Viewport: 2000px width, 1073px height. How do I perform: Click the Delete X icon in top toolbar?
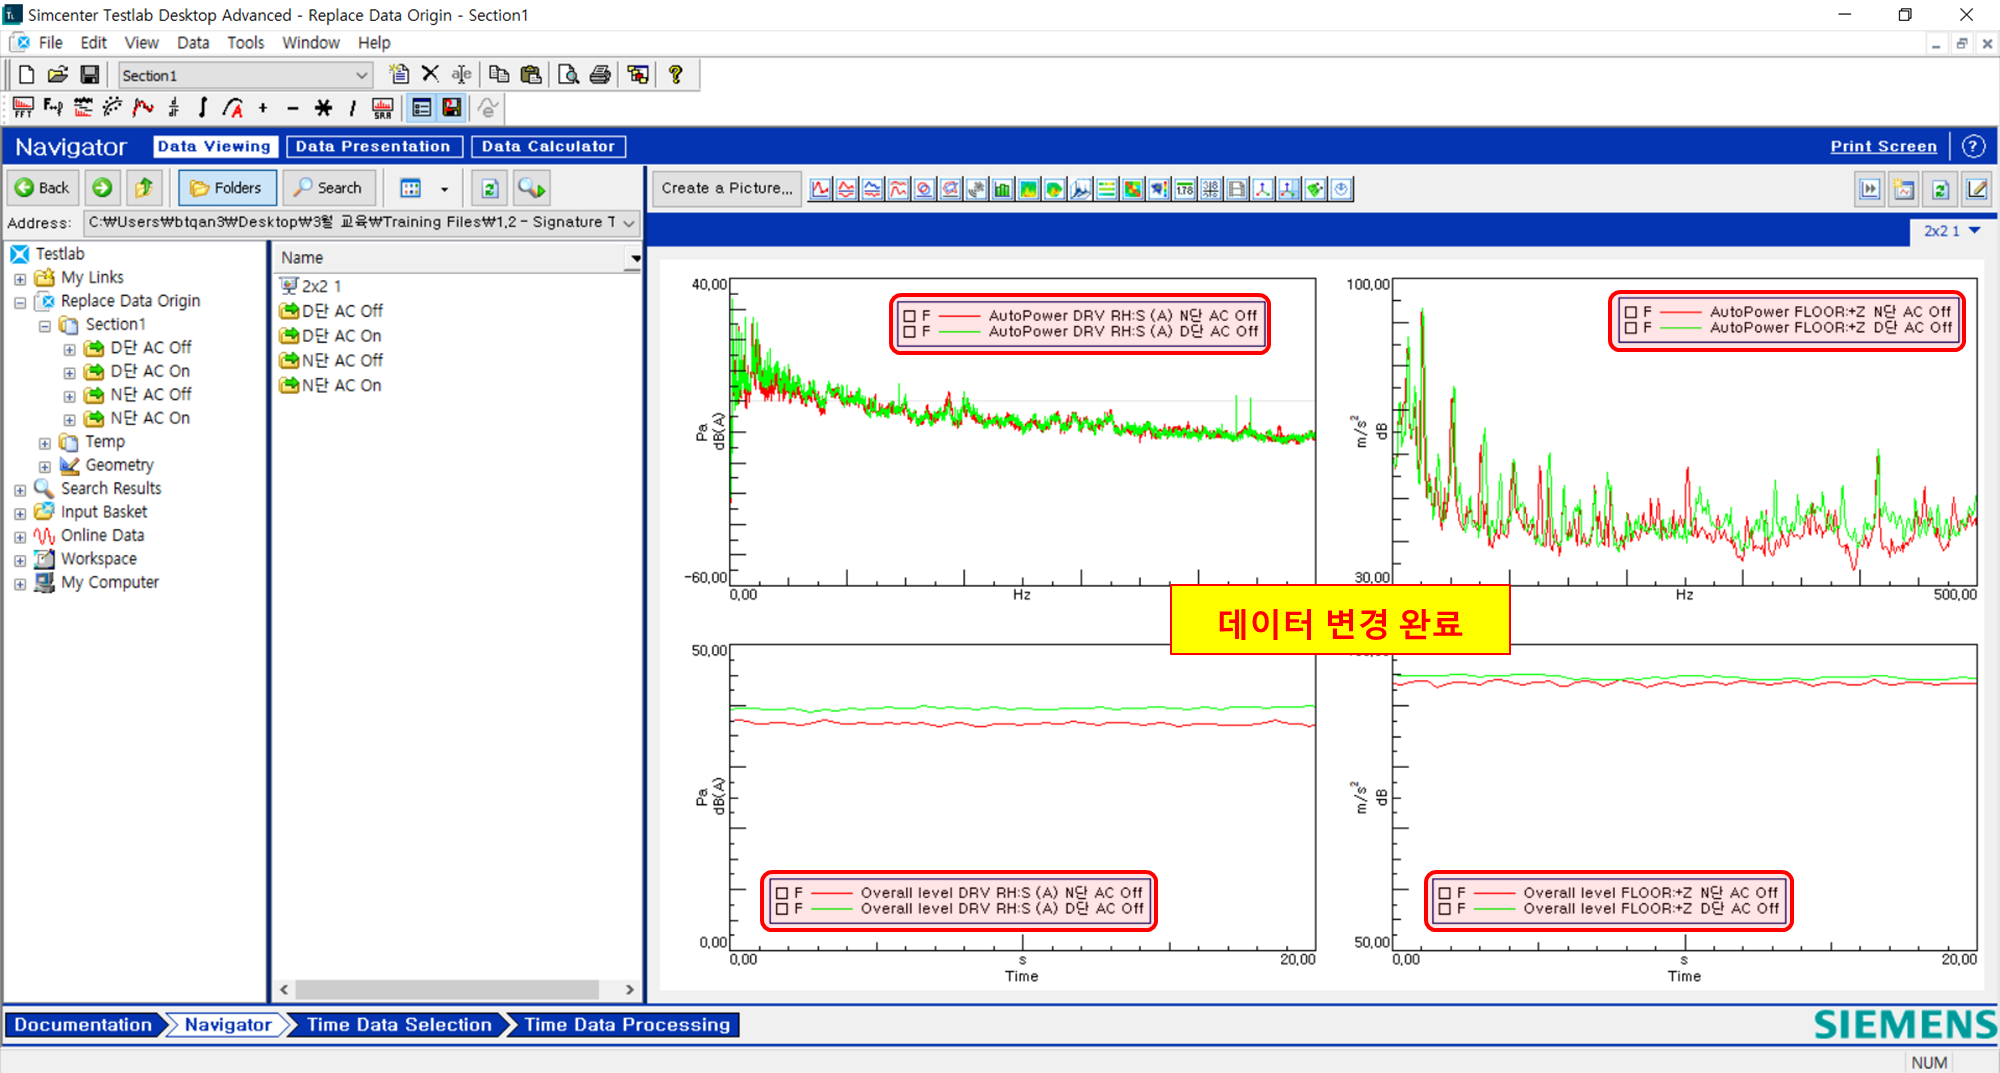pyautogui.click(x=430, y=74)
